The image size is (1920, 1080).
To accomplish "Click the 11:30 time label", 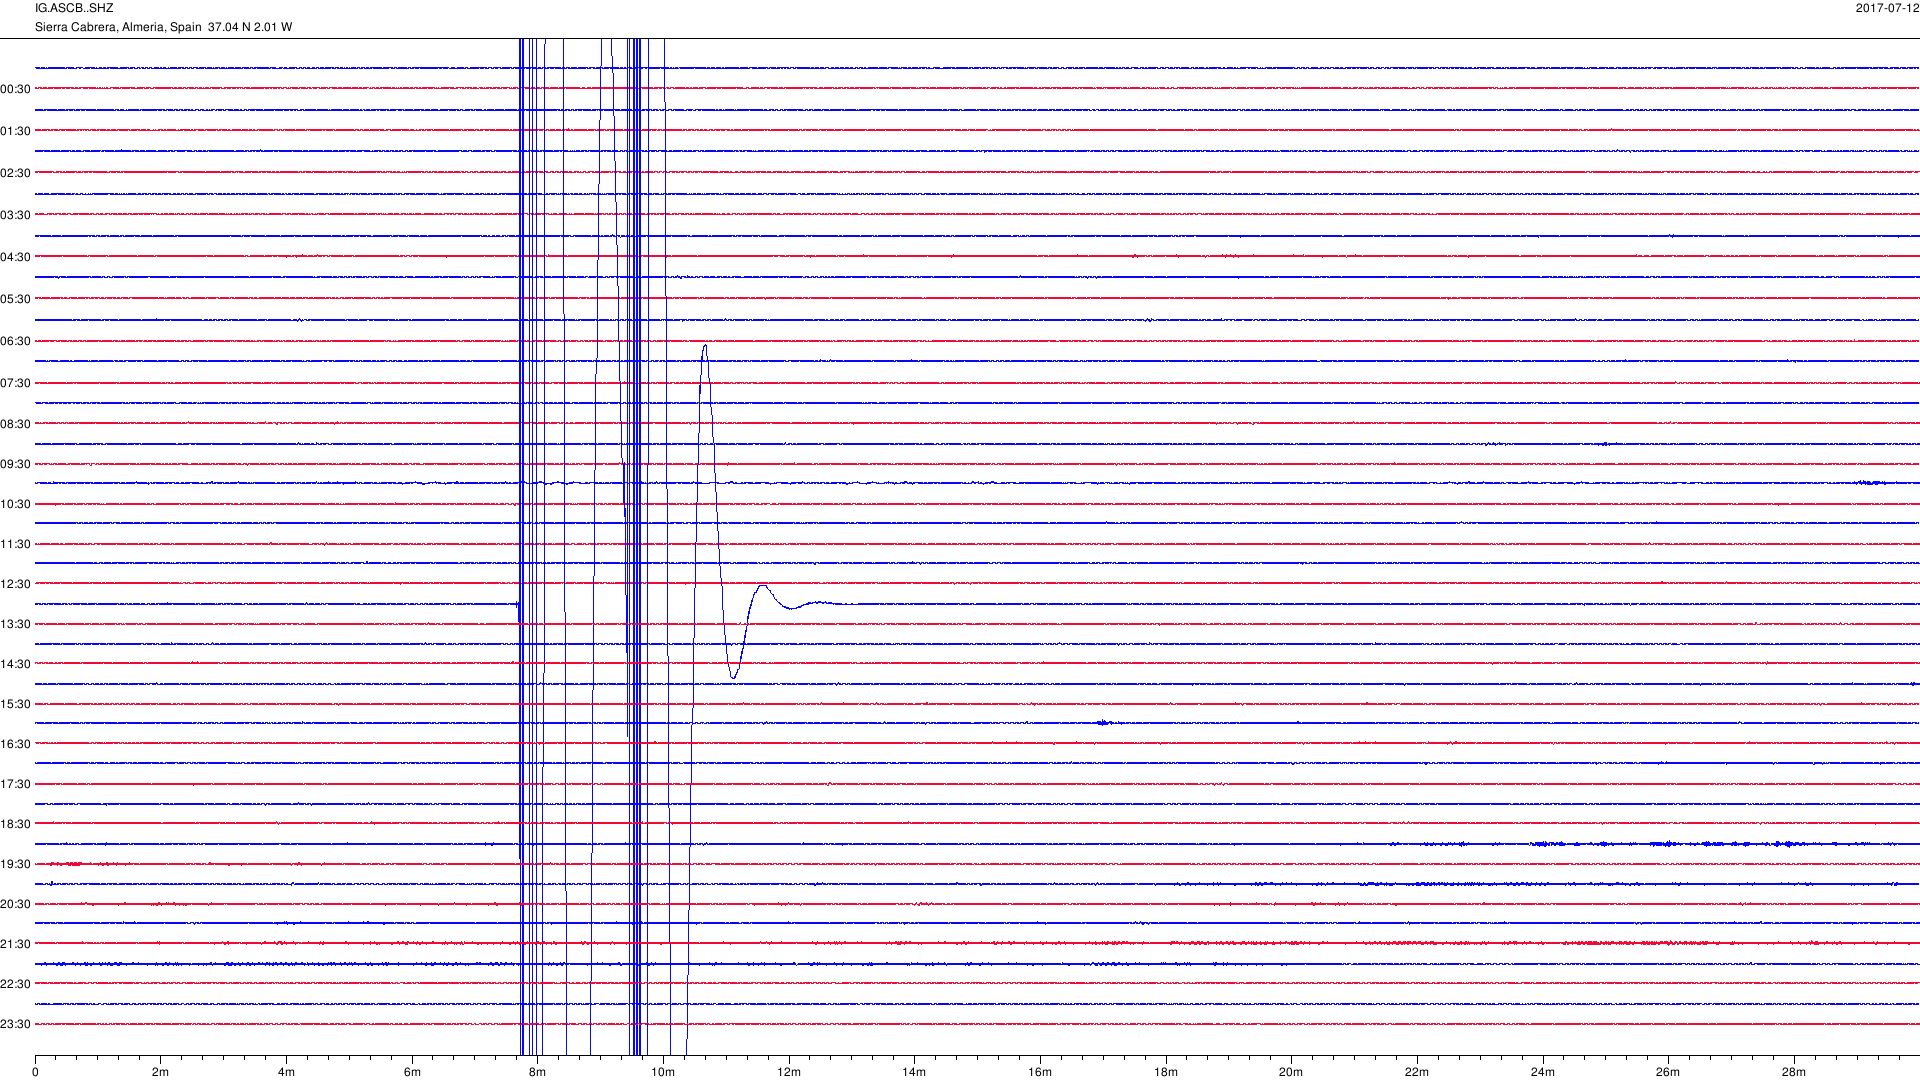I will (15, 544).
